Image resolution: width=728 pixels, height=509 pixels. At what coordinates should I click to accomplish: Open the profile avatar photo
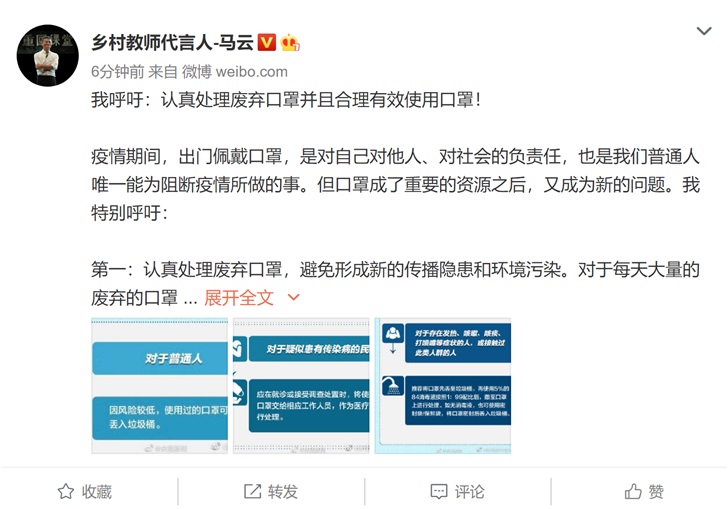coord(47,55)
